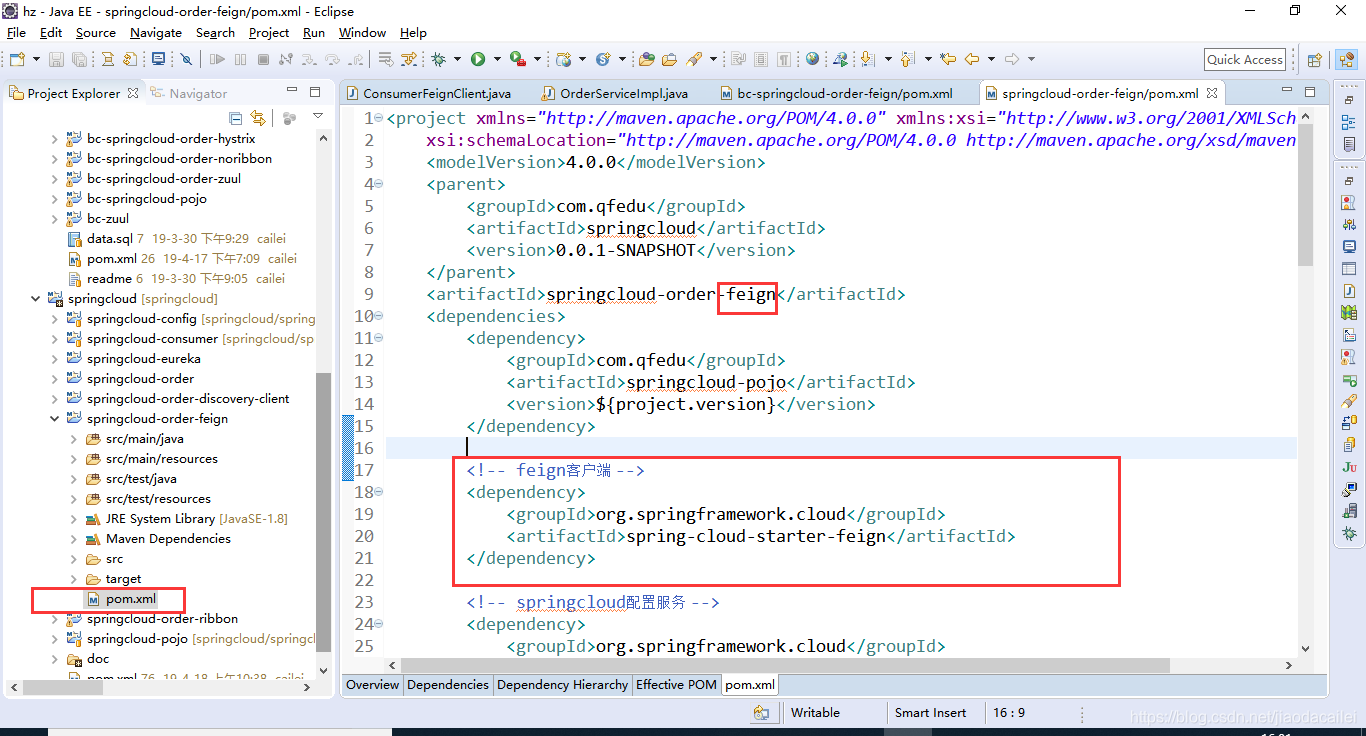The width and height of the screenshot is (1366, 736).
Task: Open the Run dropdown arrow
Action: coord(496,60)
